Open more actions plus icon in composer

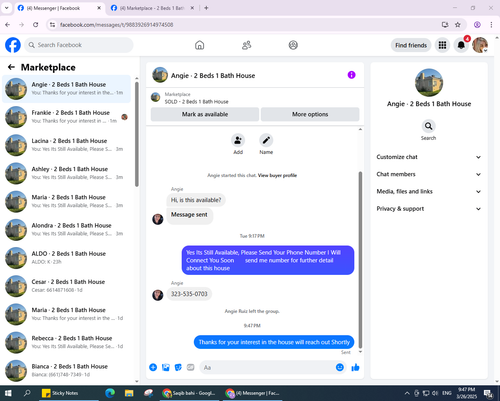(153, 367)
